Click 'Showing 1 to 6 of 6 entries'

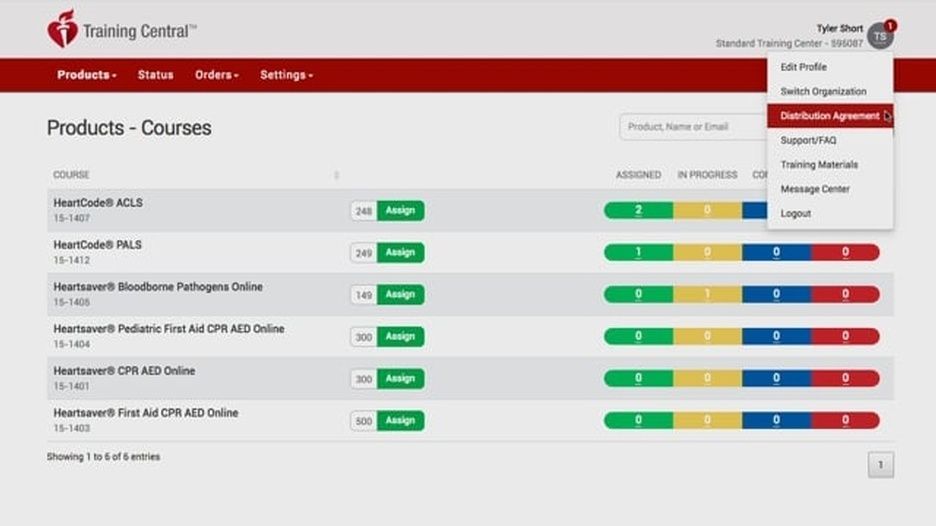[x=103, y=457]
